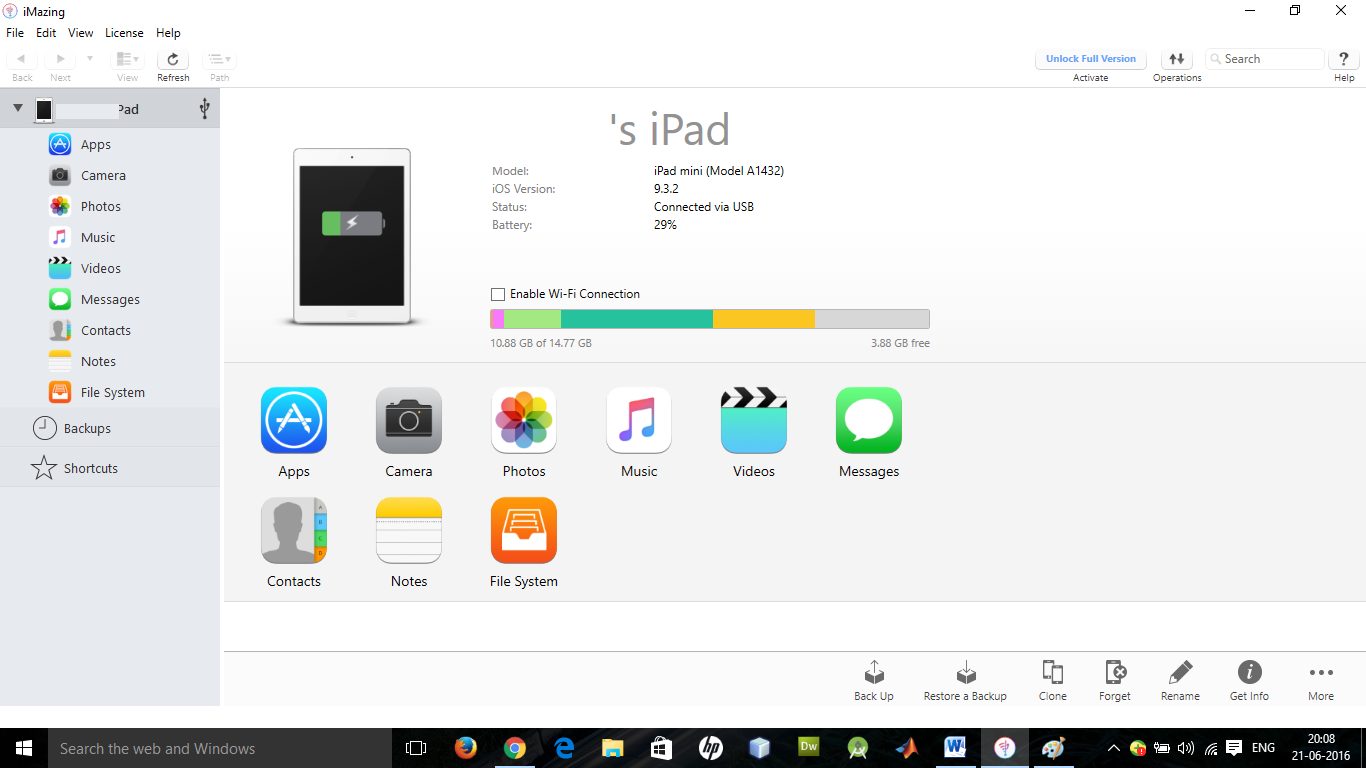Open the large Messages icon in main panel
The image size is (1366, 768).
(869, 421)
